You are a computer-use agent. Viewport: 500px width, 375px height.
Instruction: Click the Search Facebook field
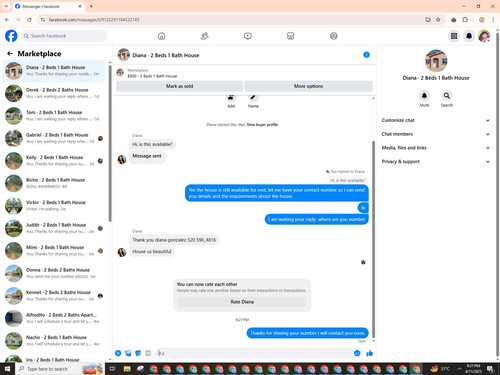point(64,36)
